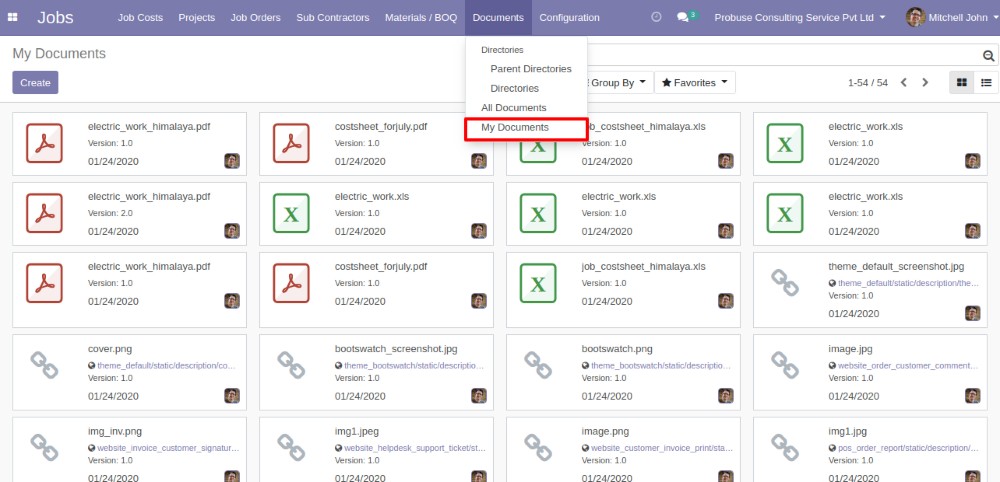Switch to list view

[986, 83]
